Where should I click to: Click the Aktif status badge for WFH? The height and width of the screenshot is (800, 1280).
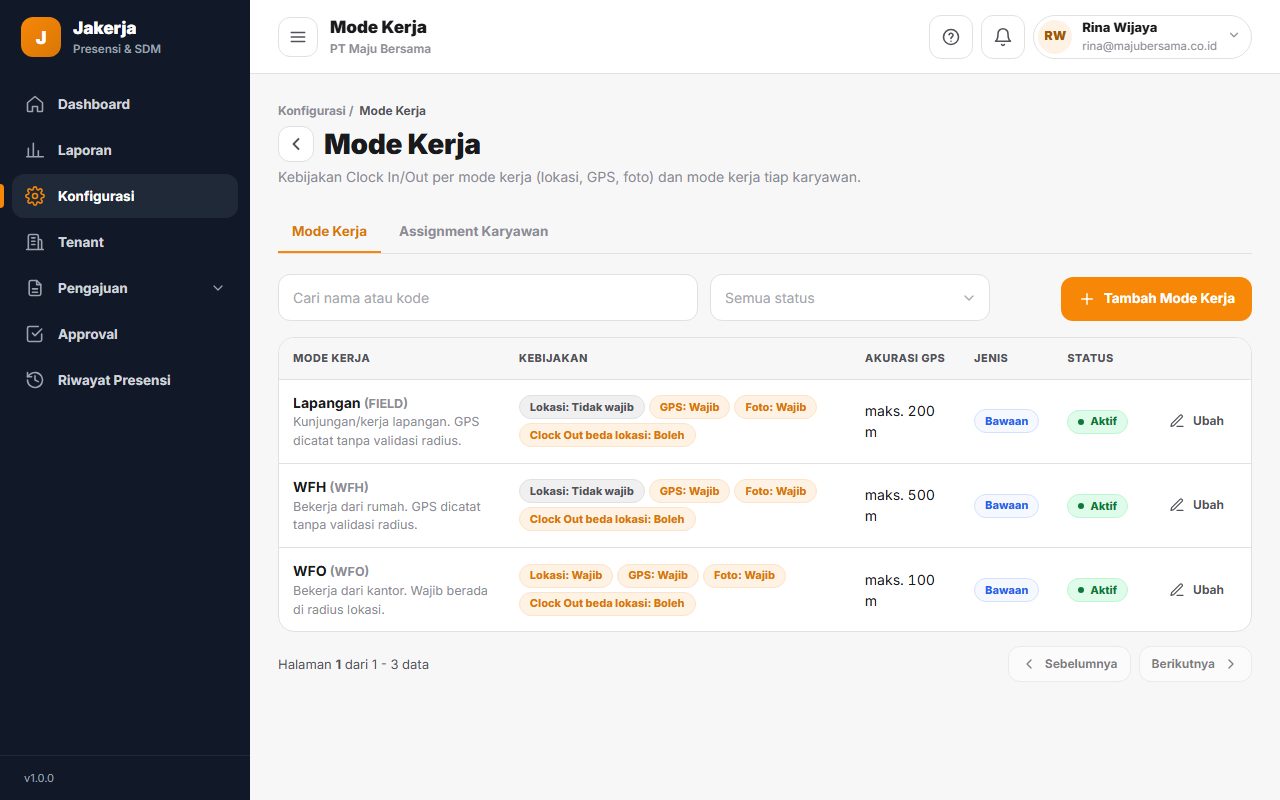tap(1097, 506)
